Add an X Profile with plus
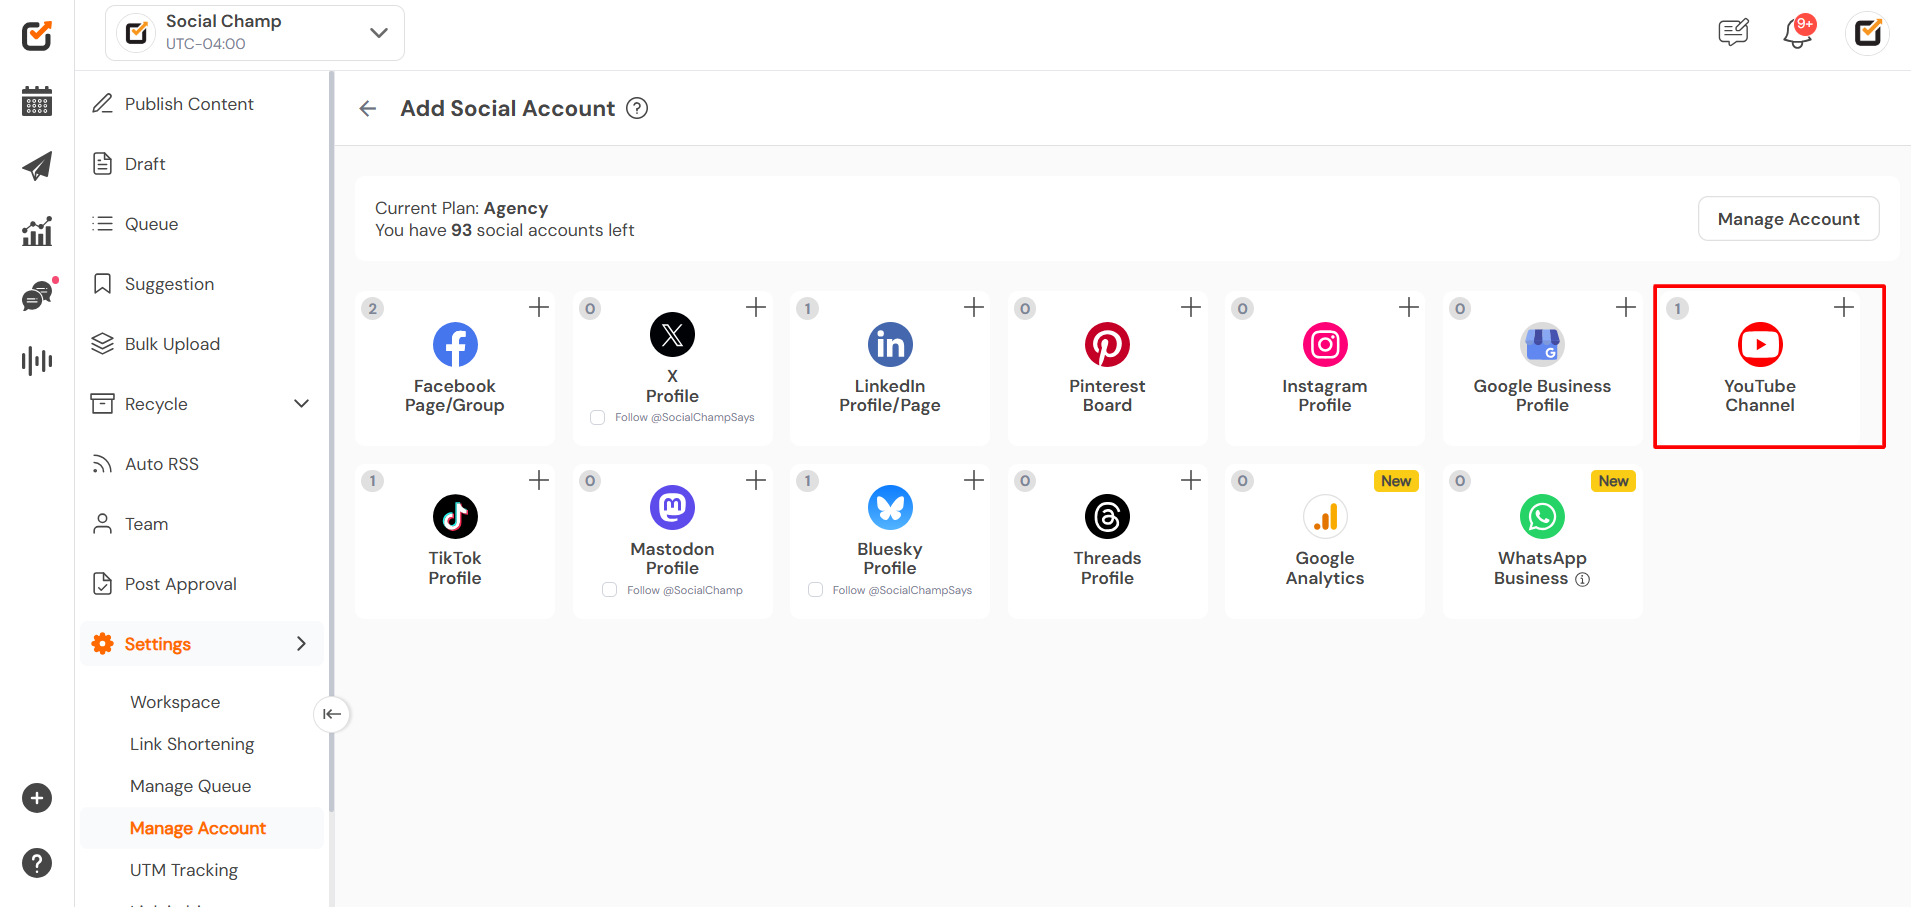Screen dimensions: 1911x907 [756, 307]
